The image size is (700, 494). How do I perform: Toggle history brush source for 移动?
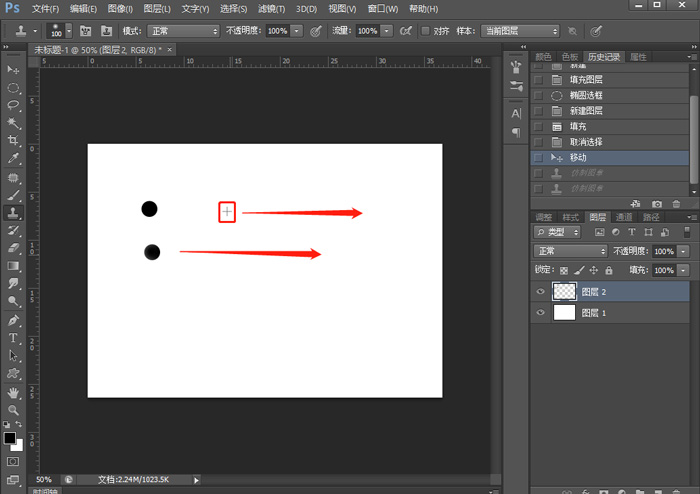click(538, 158)
